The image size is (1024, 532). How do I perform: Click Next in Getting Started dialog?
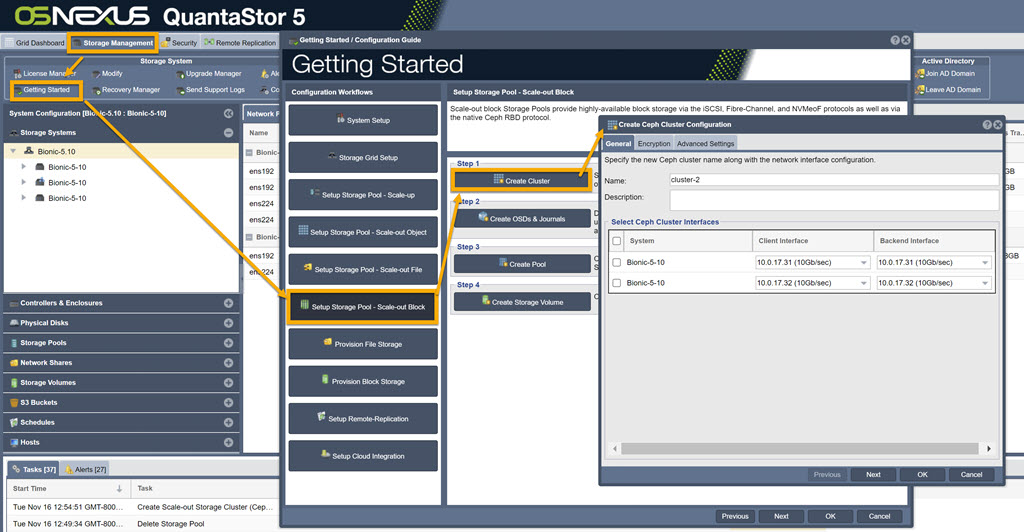tap(781, 516)
